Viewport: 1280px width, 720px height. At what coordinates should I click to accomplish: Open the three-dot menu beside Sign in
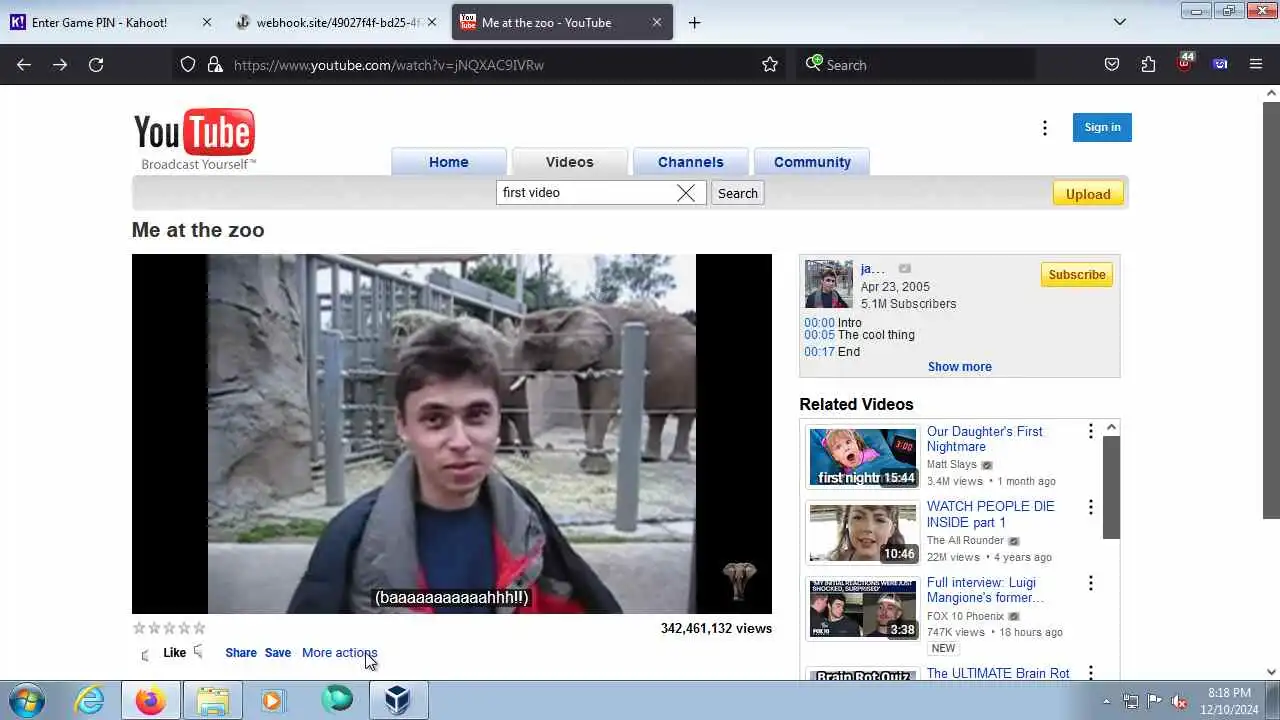coord(1045,128)
